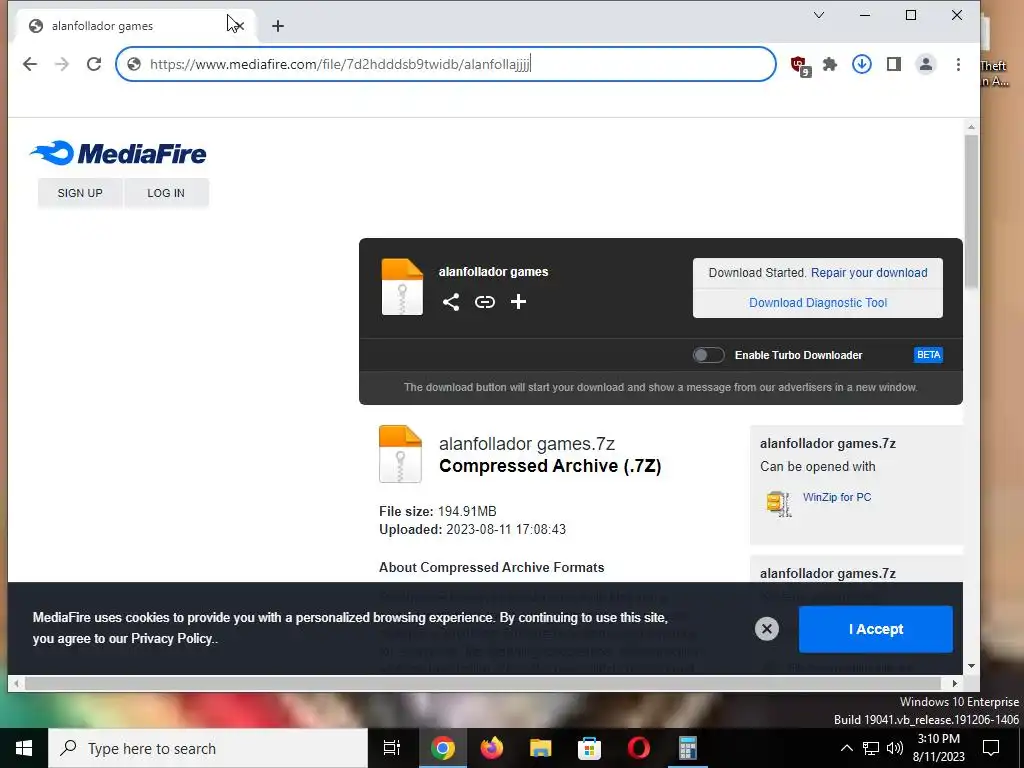Image resolution: width=1024 pixels, height=768 pixels.
Task: Launch Opera from the taskbar
Action: (x=639, y=748)
